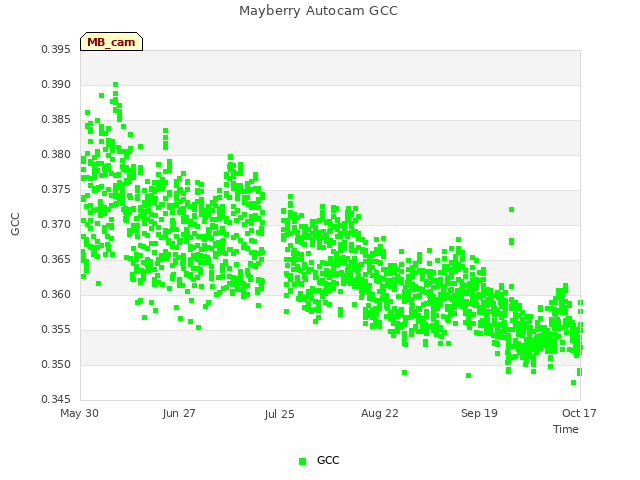This screenshot has height=480, width=640.
Task: Click the May 30 x-axis label
Action: [79, 413]
